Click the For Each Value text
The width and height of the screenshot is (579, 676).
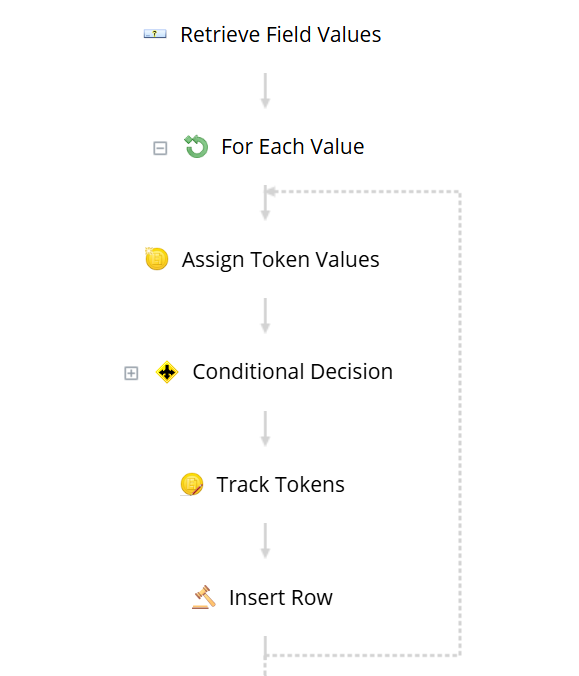click(x=293, y=147)
